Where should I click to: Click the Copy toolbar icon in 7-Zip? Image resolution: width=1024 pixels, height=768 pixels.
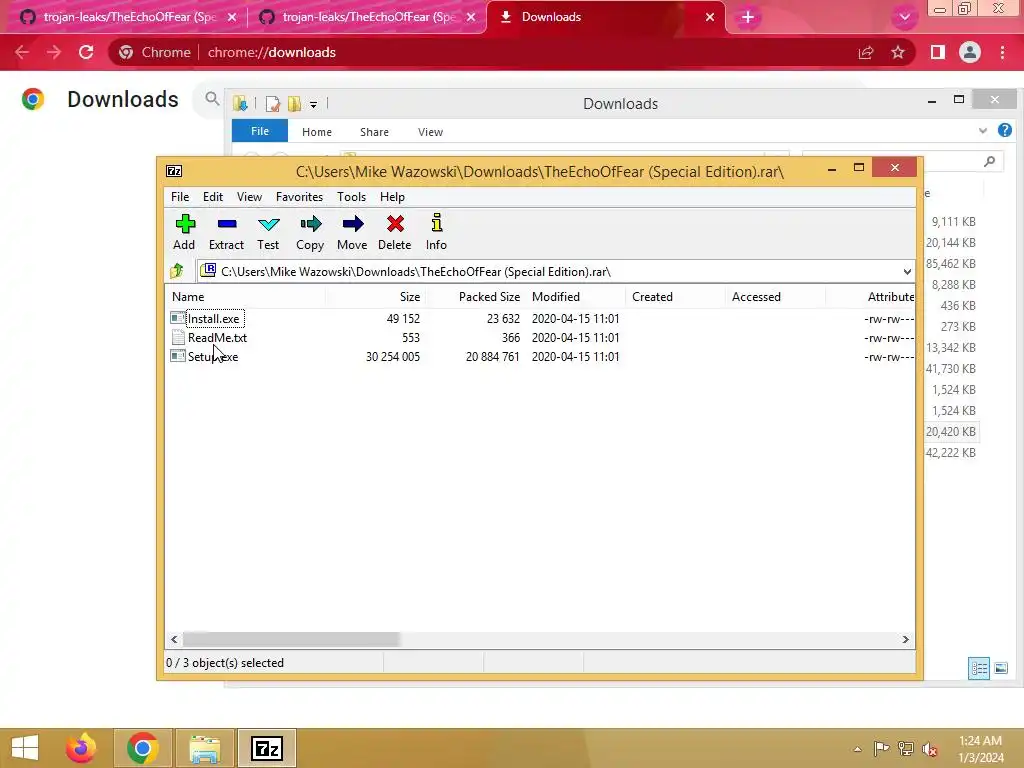310,232
